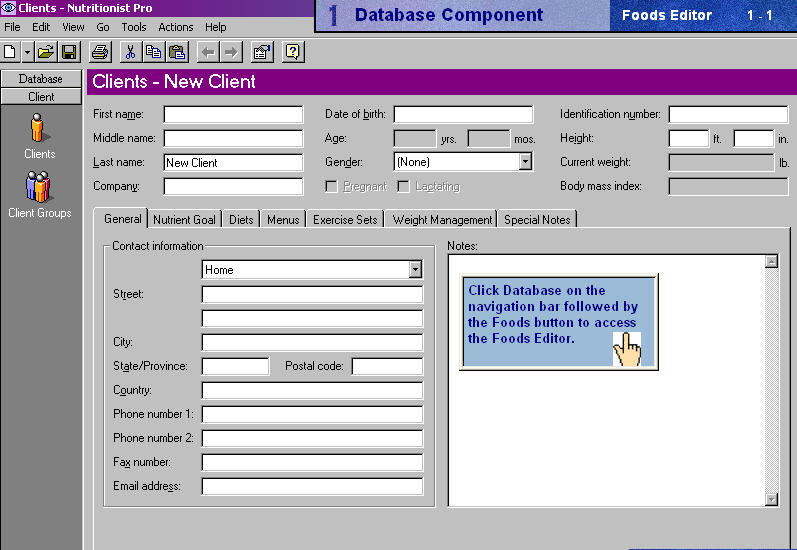Open the Edit menu
Viewport: 797px width, 550px height.
pyautogui.click(x=41, y=27)
